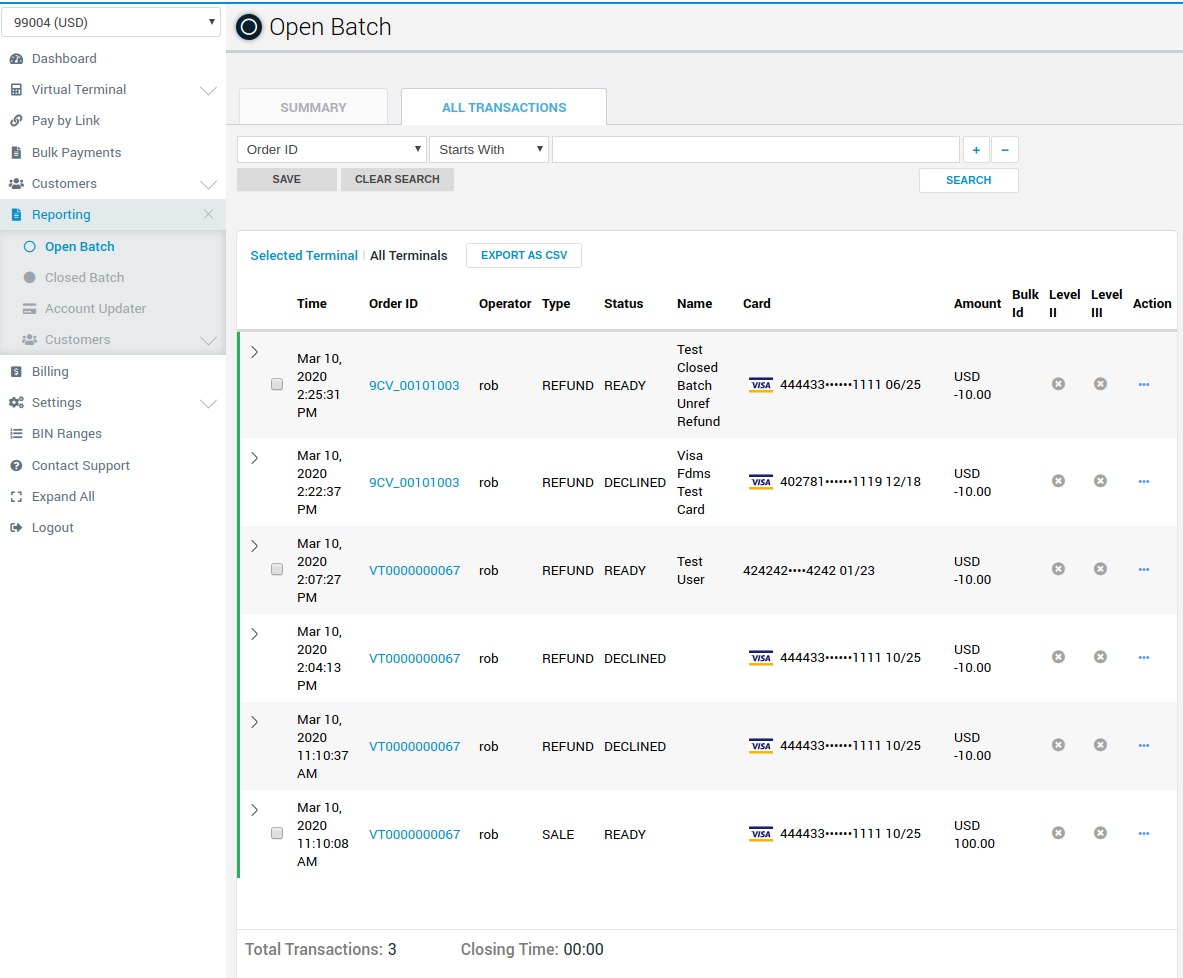Tick the checkbox for the SALE transaction

point(277,833)
